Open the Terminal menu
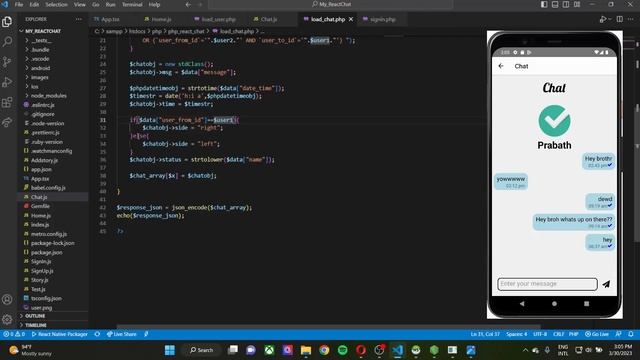 coord(132,4)
